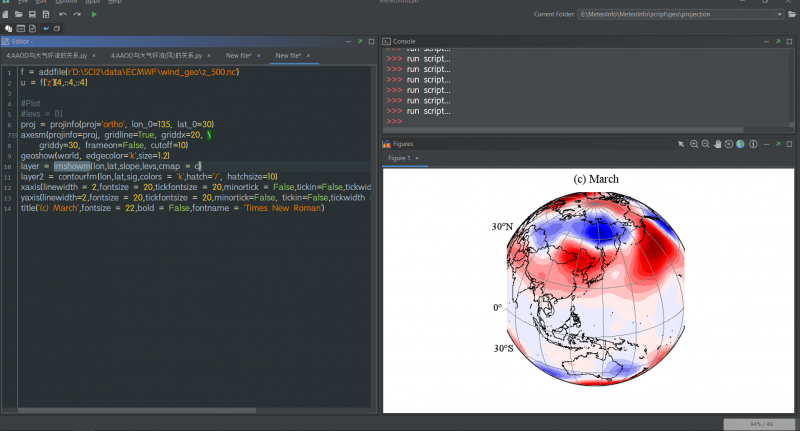This screenshot has height=431, width=800.
Task: Open the Apps menu
Action: (x=91, y=2)
